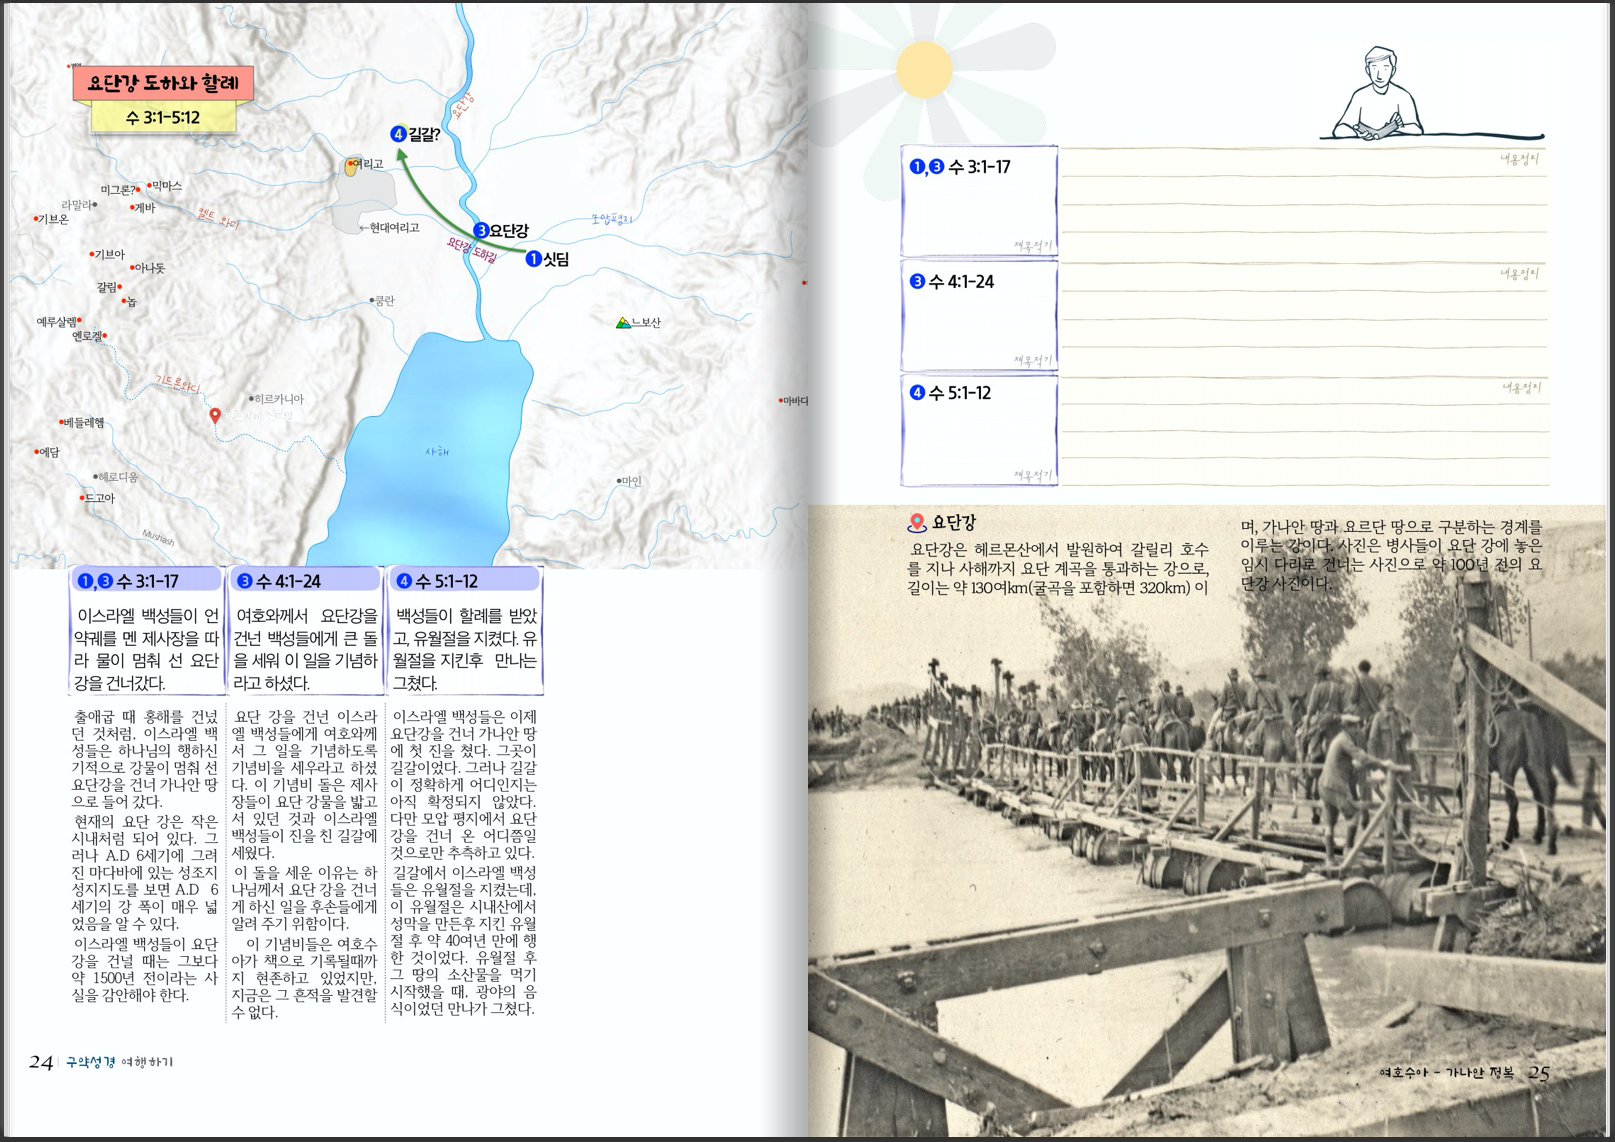Click the red dot for 믹마스
The image size is (1615, 1142).
(150, 185)
